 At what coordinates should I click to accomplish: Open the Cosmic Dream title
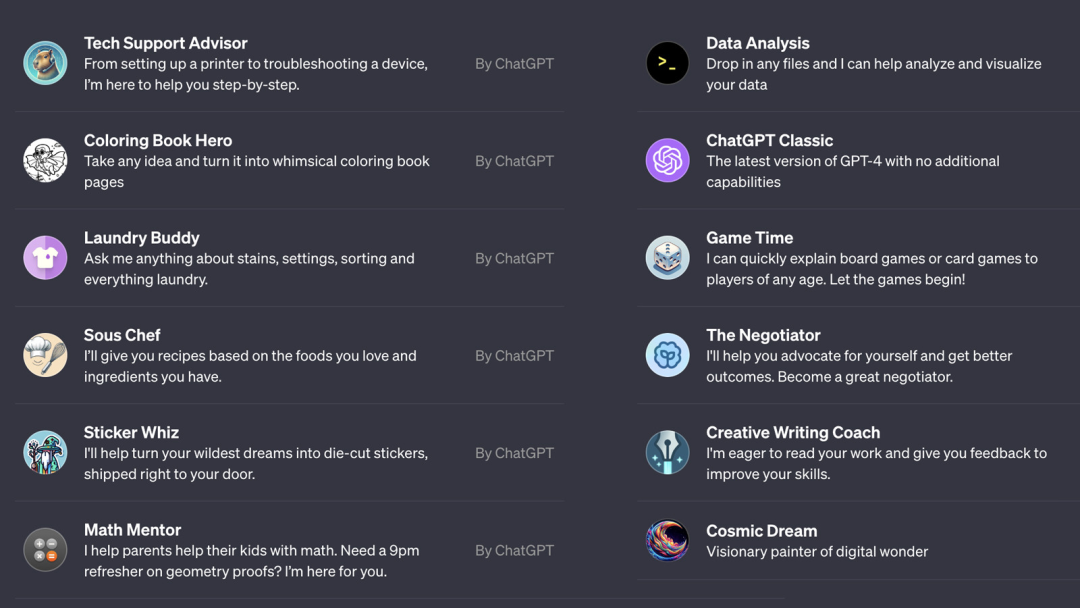pos(761,531)
